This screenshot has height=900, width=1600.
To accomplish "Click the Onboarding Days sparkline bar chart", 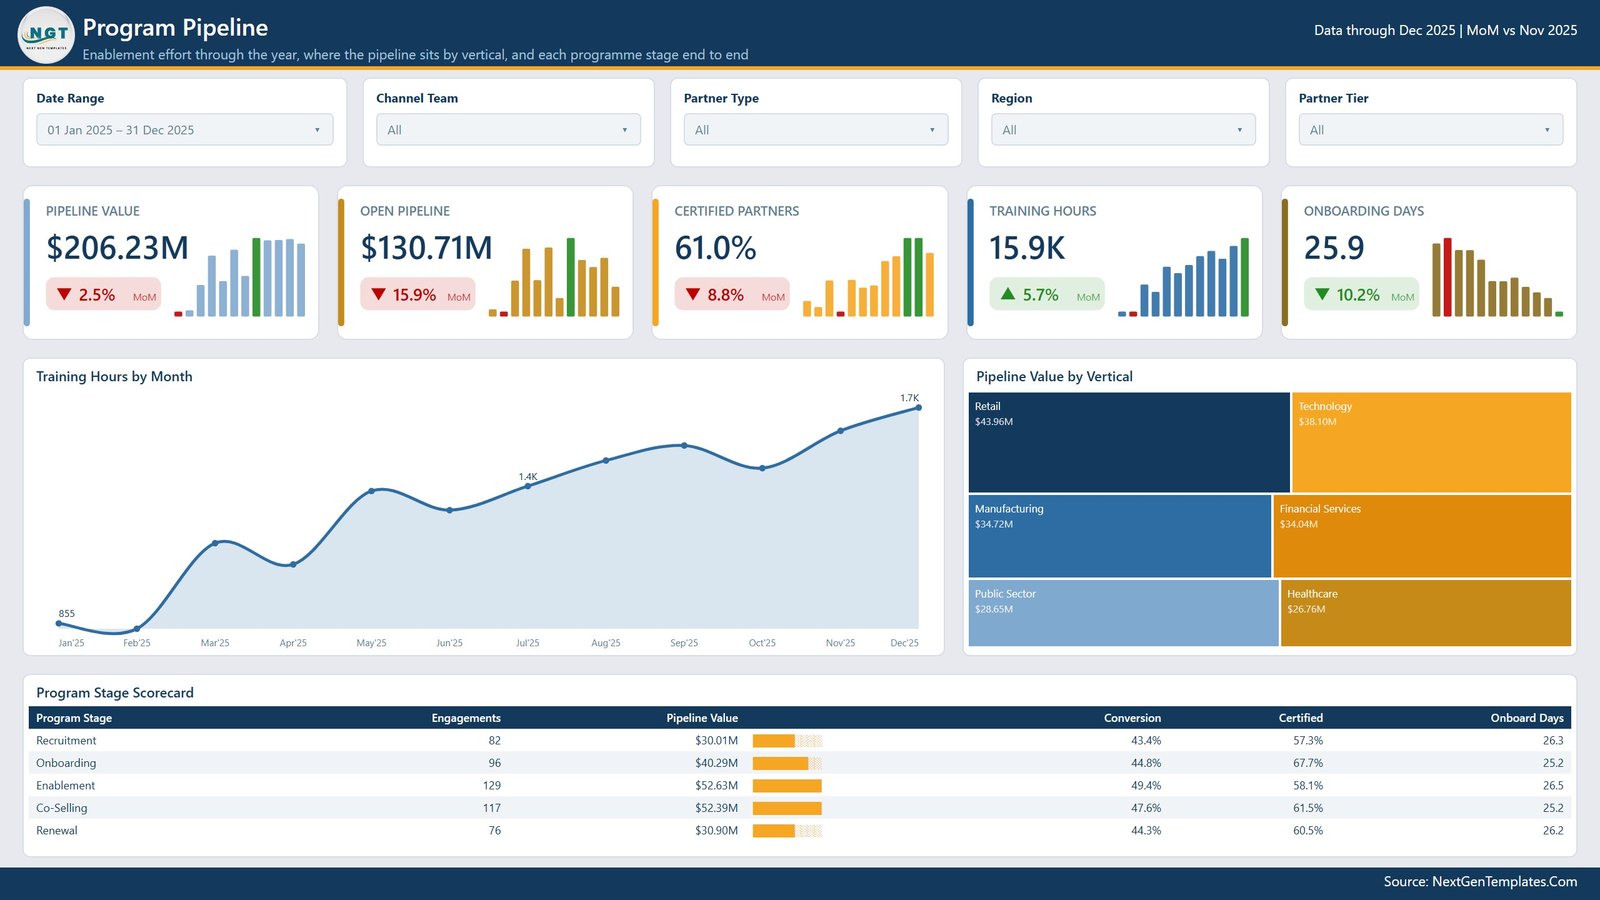I will [x=1497, y=277].
